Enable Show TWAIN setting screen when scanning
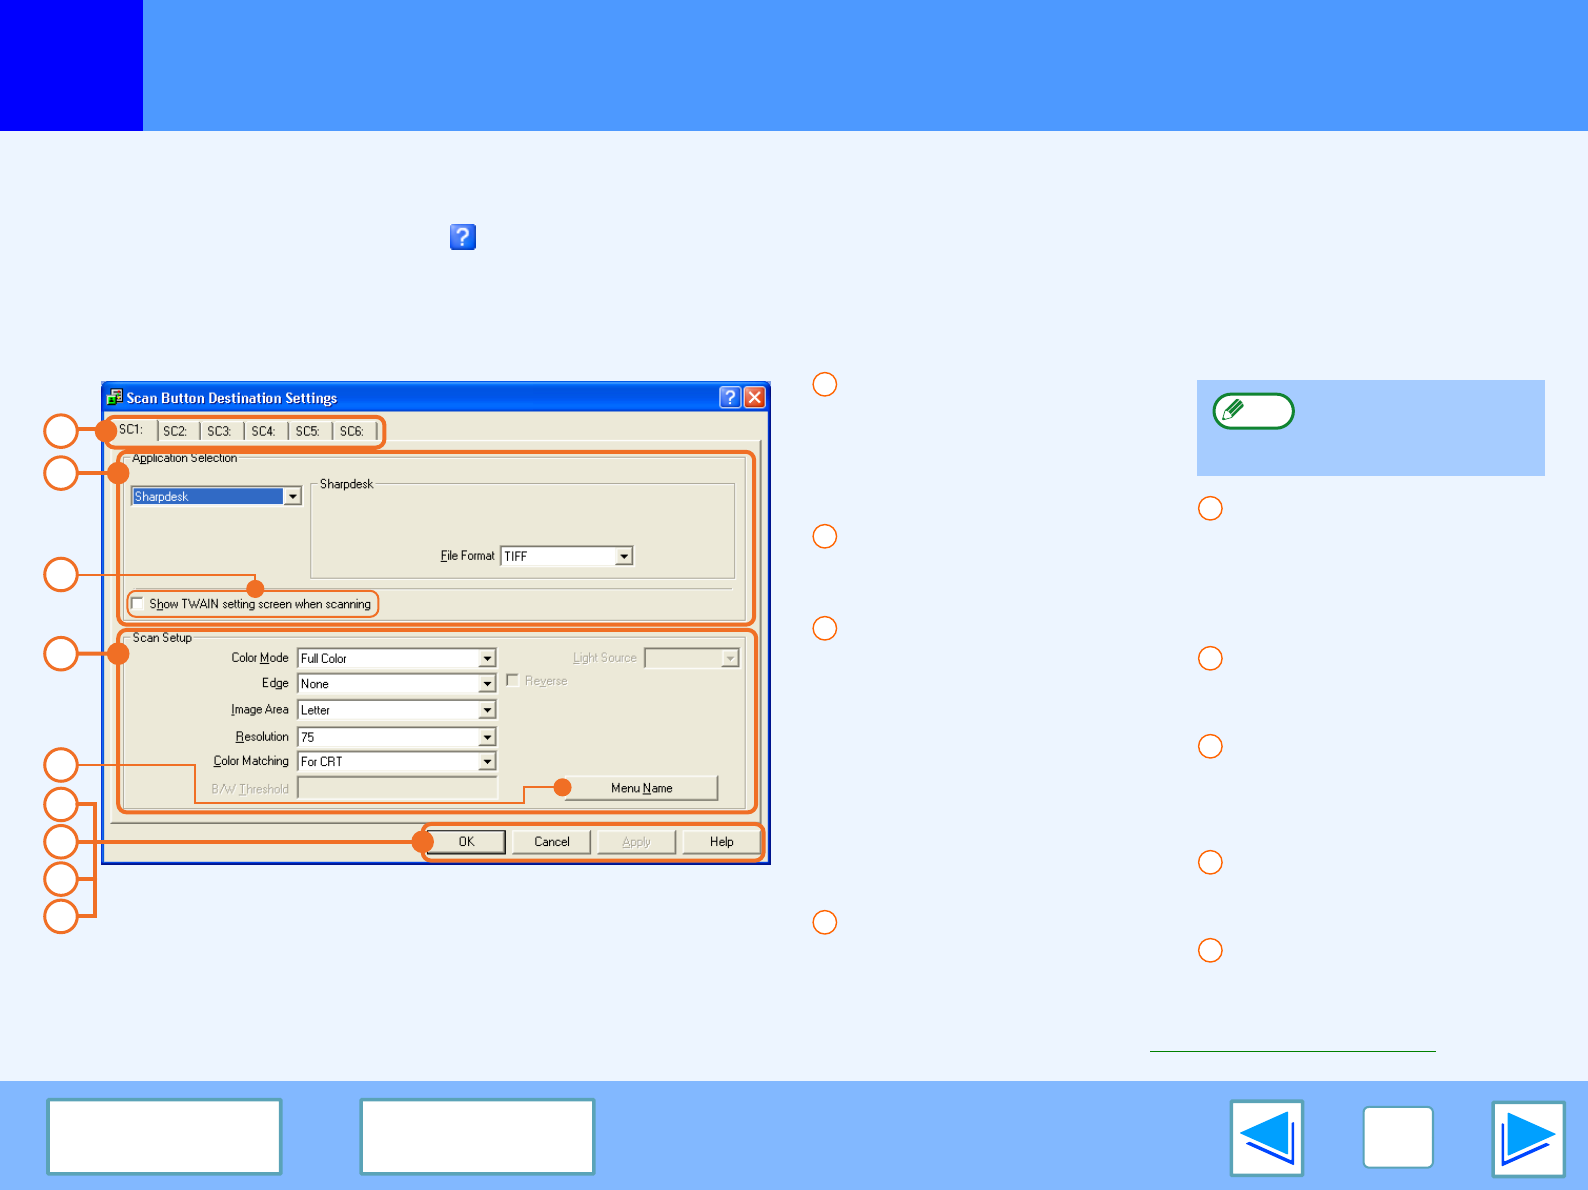1588x1190 pixels. pyautogui.click(x=138, y=603)
